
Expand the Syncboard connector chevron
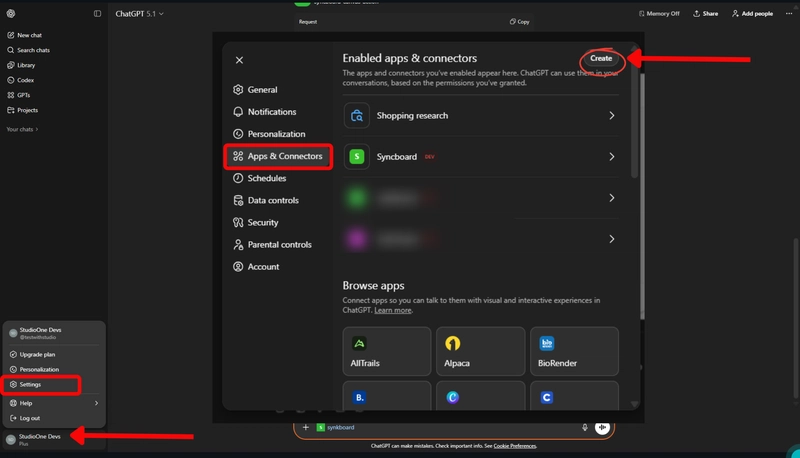(611, 157)
